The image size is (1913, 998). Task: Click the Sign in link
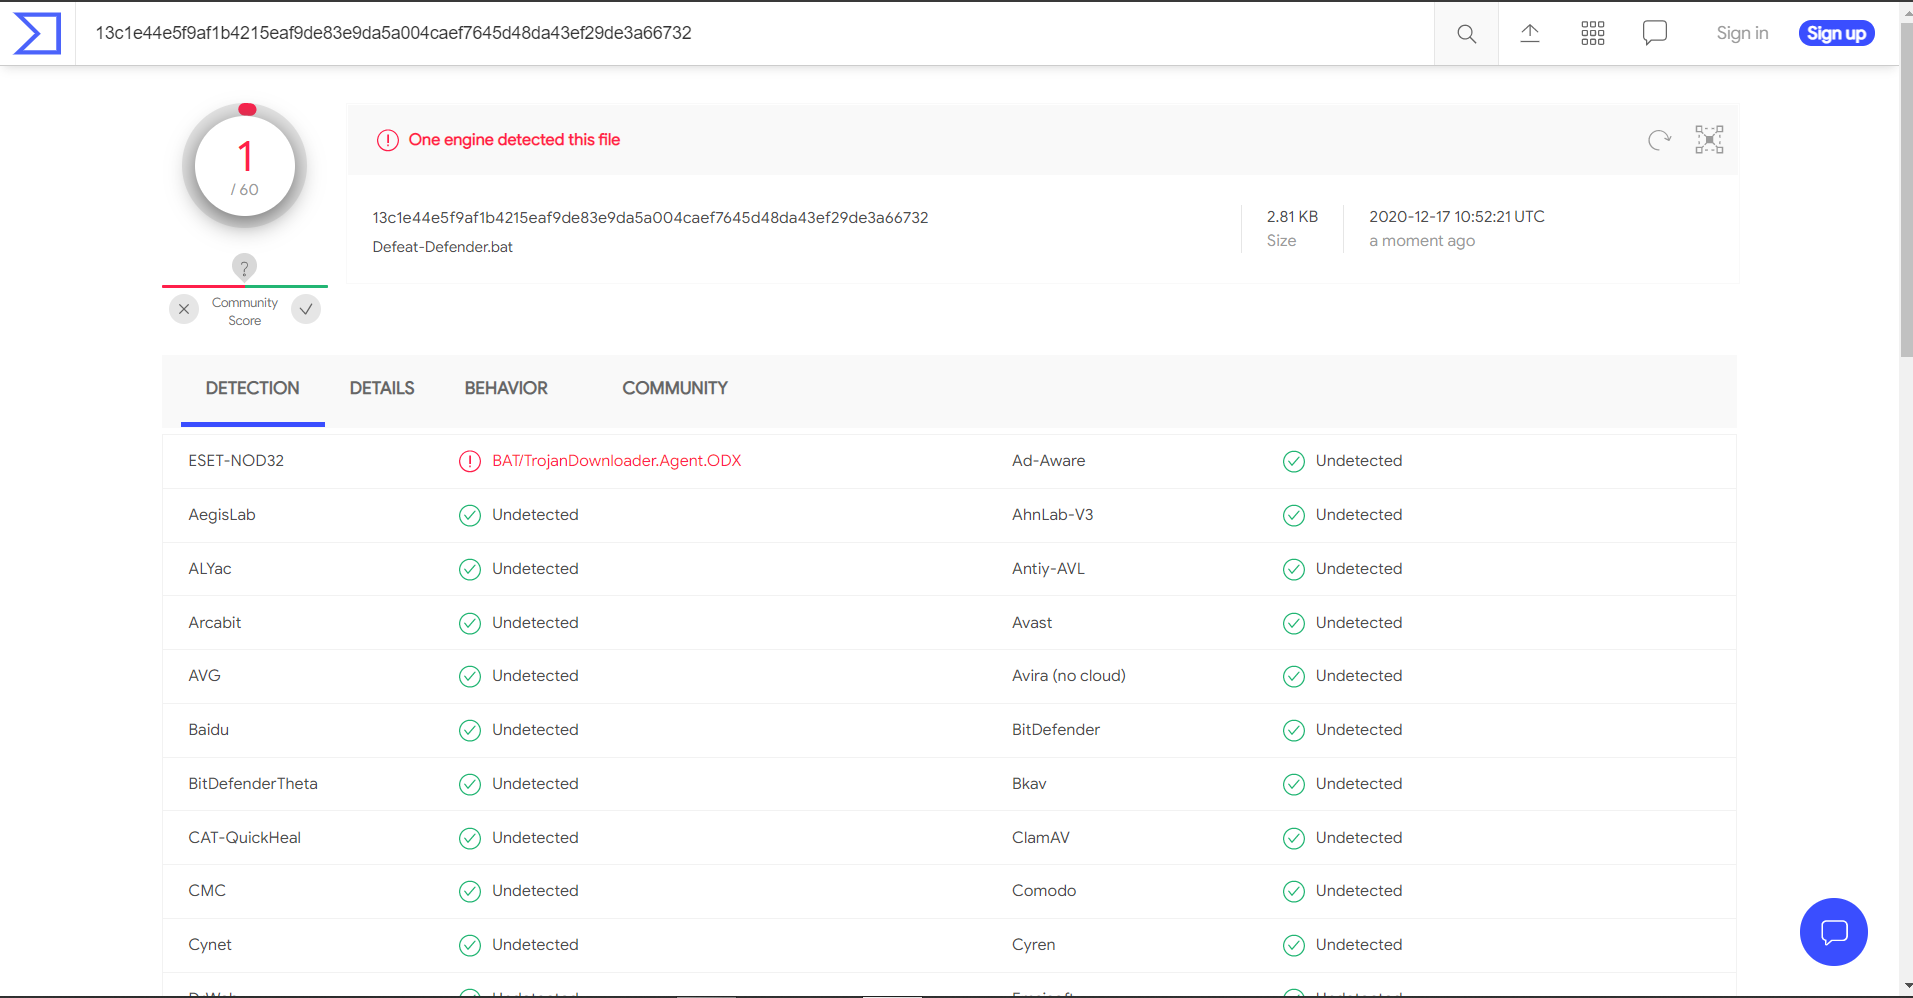pos(1741,33)
